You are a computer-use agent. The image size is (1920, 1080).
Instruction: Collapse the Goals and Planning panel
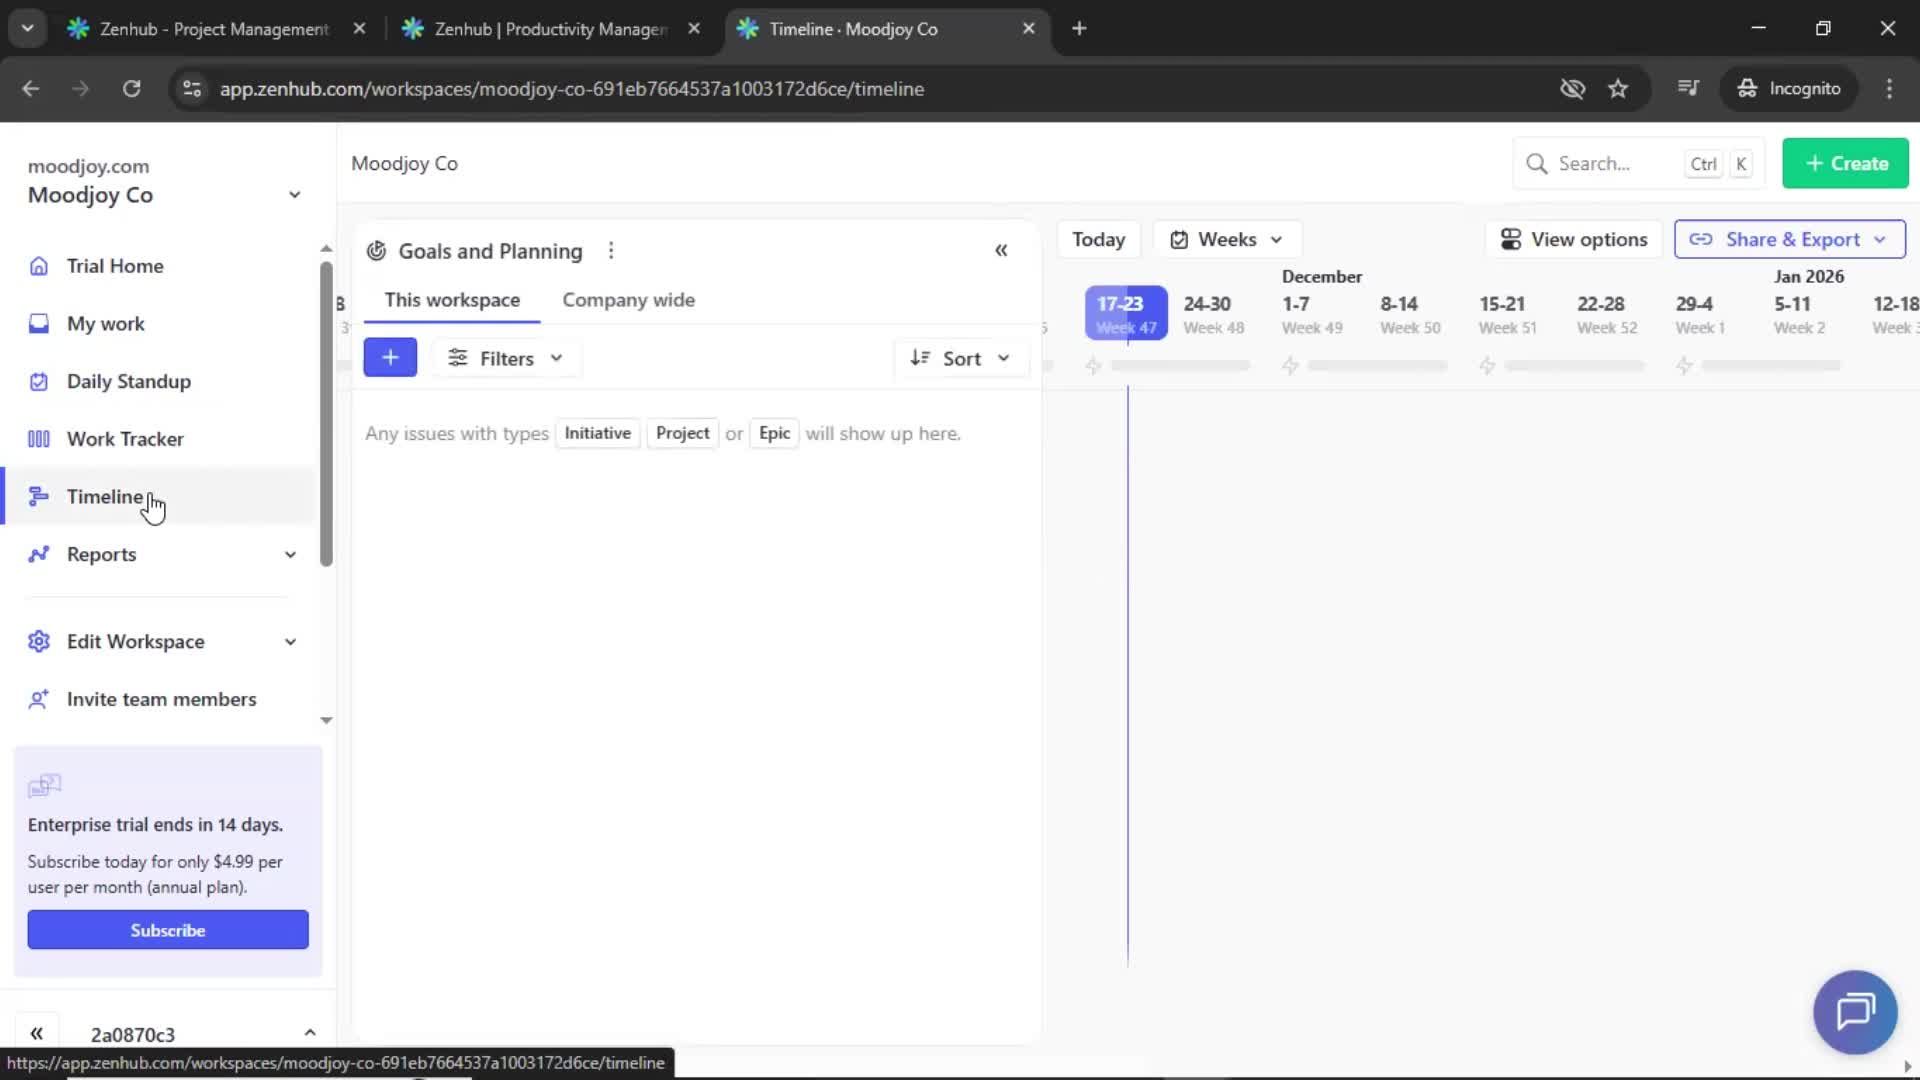point(1001,250)
